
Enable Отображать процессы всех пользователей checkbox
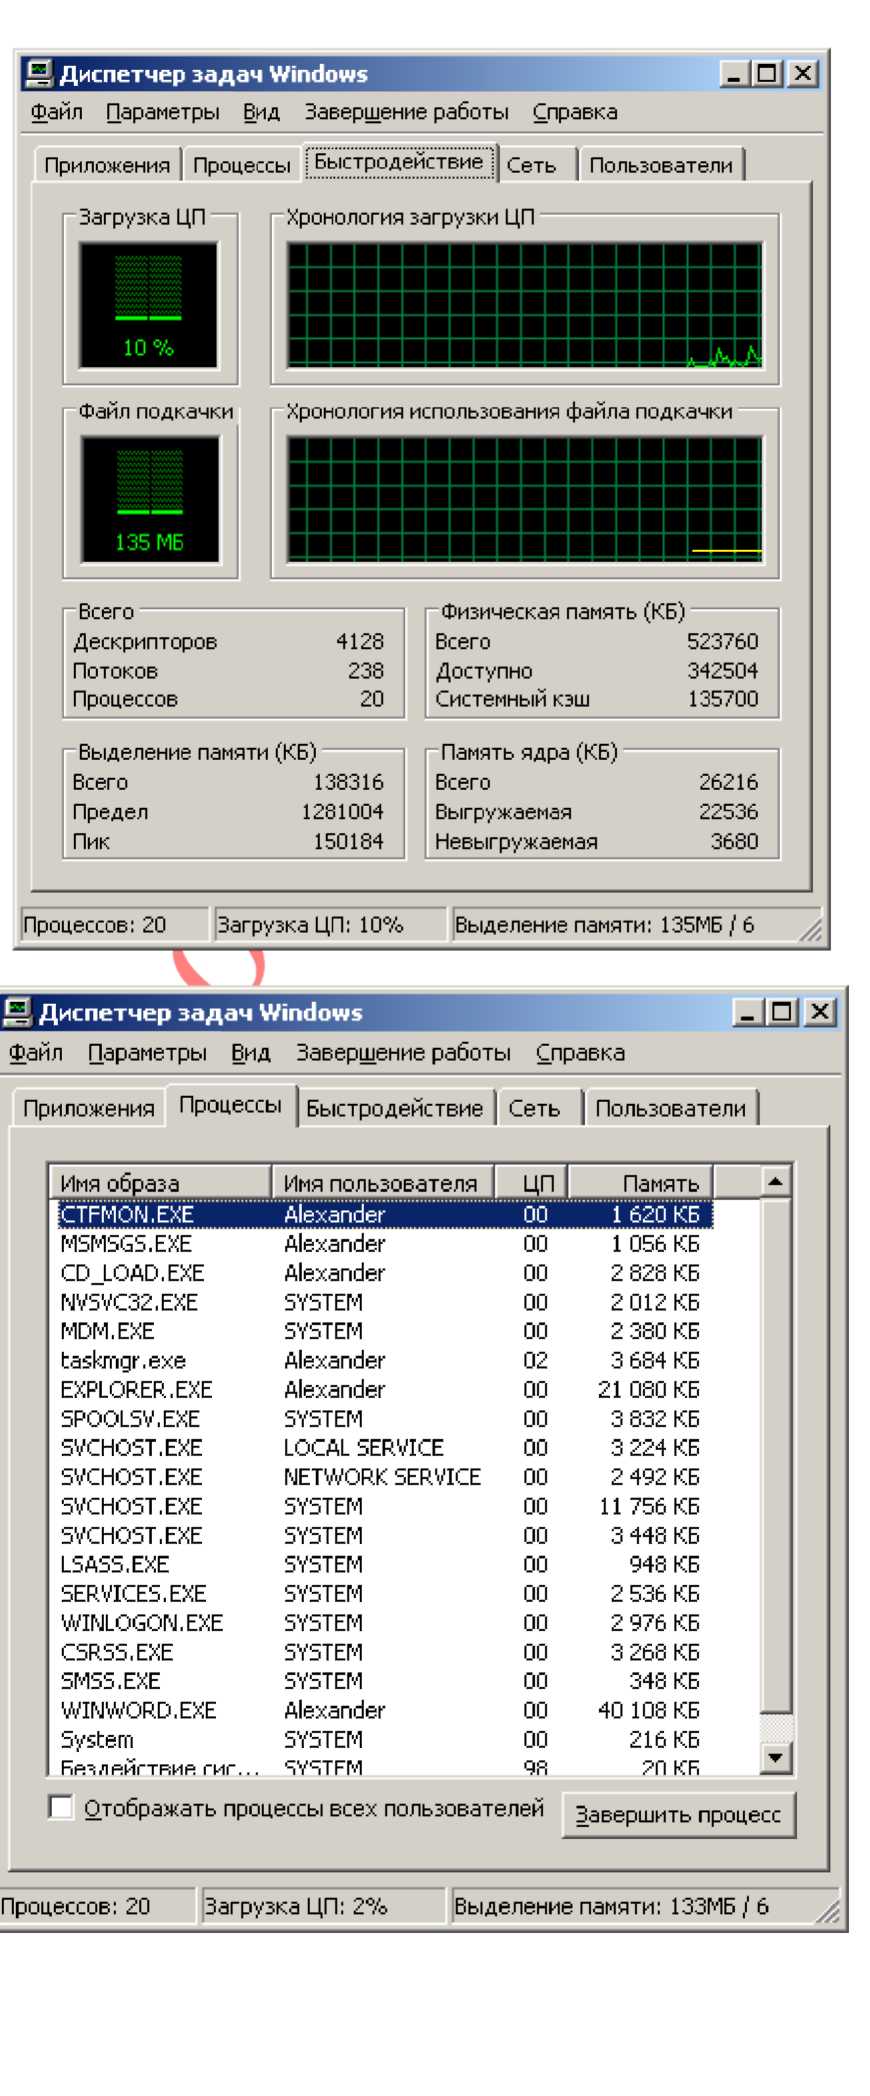(61, 1807)
